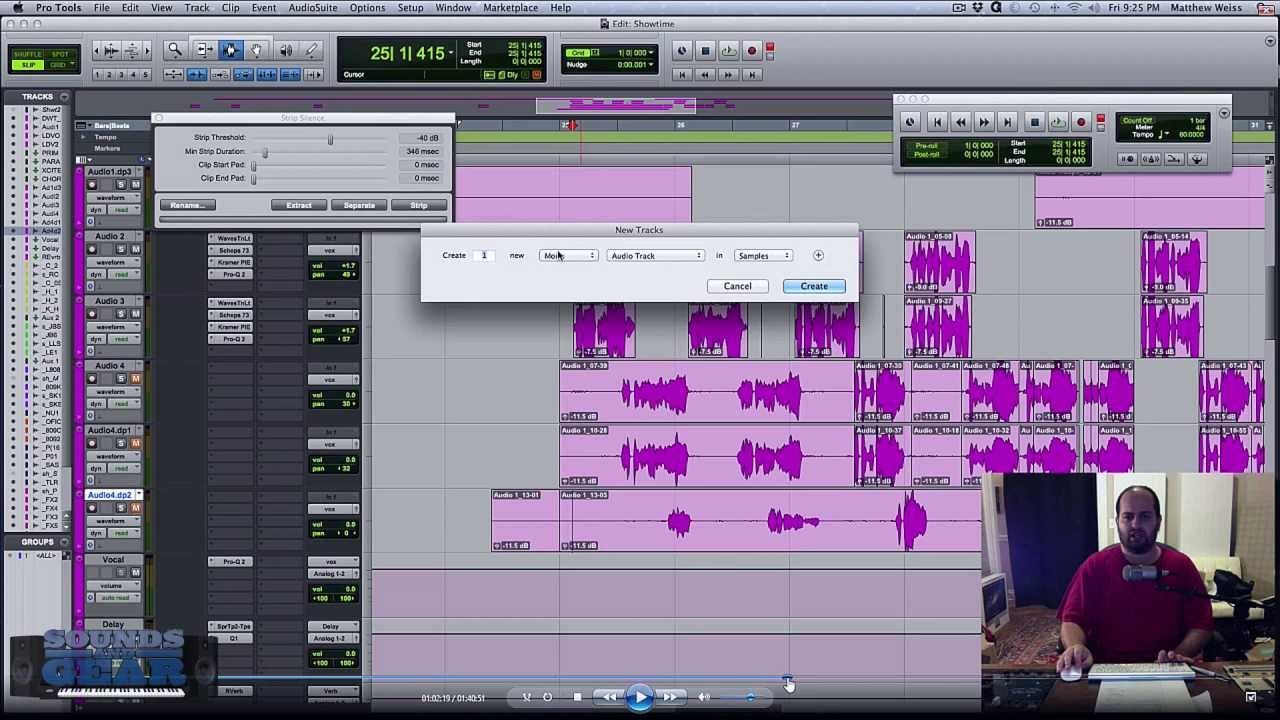The width and height of the screenshot is (1280, 720).
Task: Open Audio 3 automation read selector
Action: point(124,338)
